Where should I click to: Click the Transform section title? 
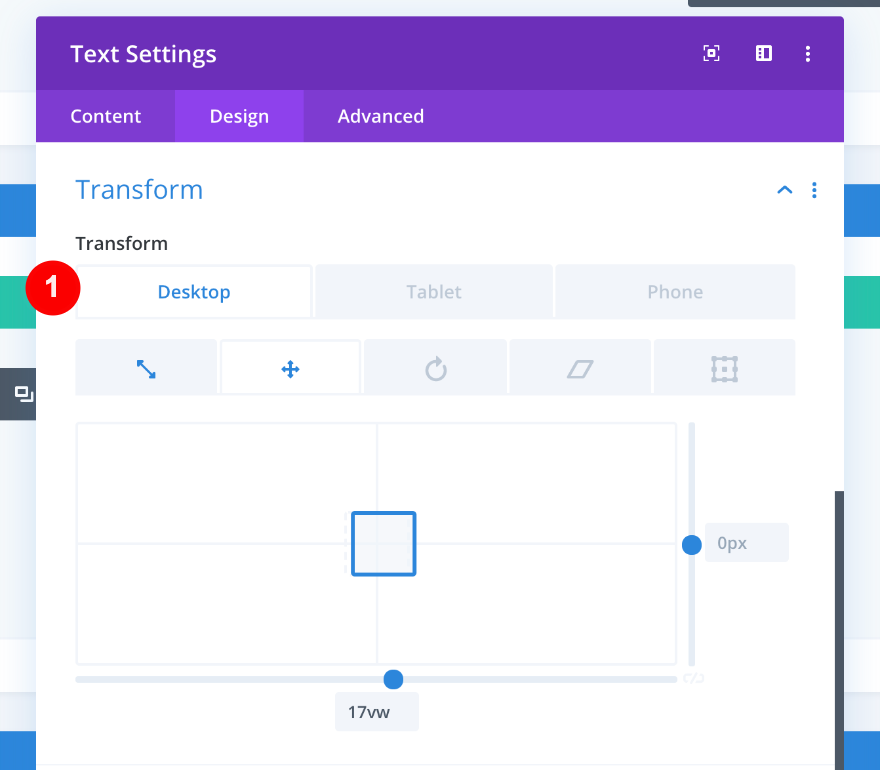click(x=139, y=190)
